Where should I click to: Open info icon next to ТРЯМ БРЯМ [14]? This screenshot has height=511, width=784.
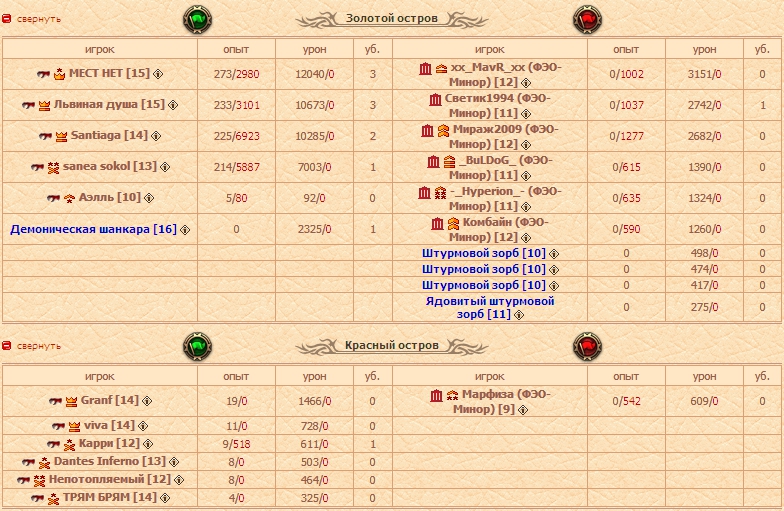[165, 498]
